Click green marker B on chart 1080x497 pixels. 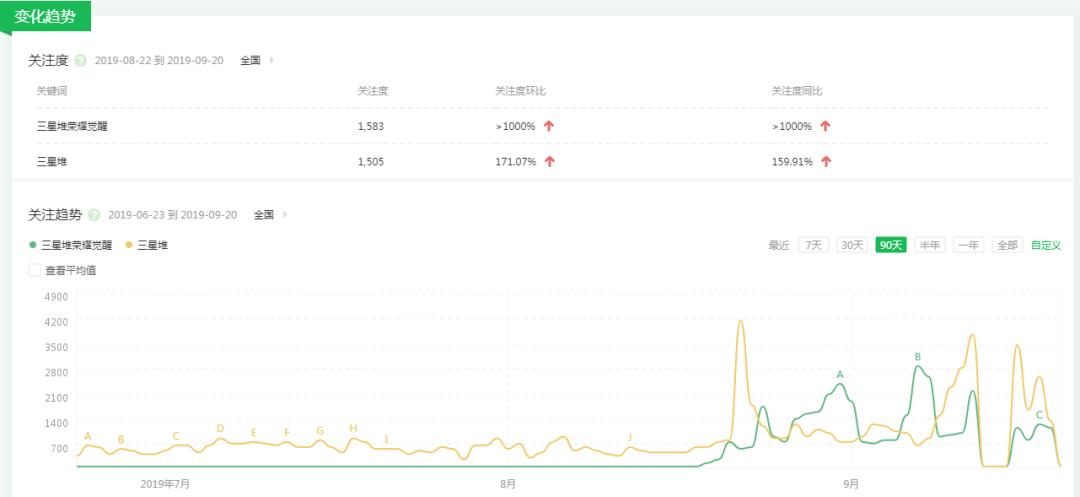(917, 357)
